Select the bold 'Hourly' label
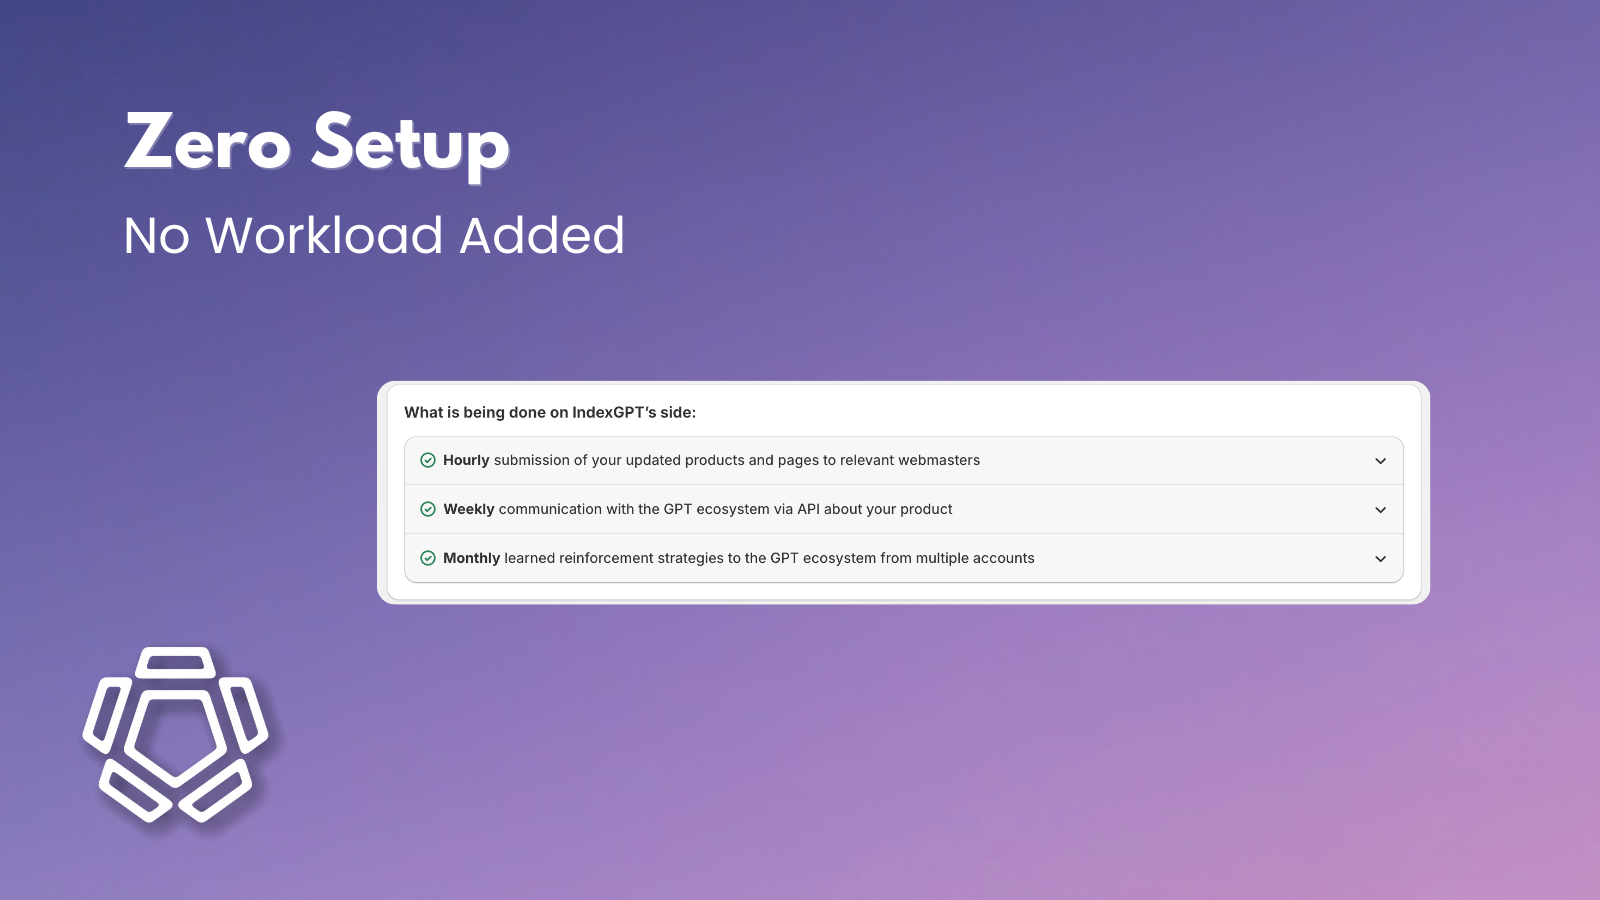This screenshot has width=1600, height=900. pos(466,460)
